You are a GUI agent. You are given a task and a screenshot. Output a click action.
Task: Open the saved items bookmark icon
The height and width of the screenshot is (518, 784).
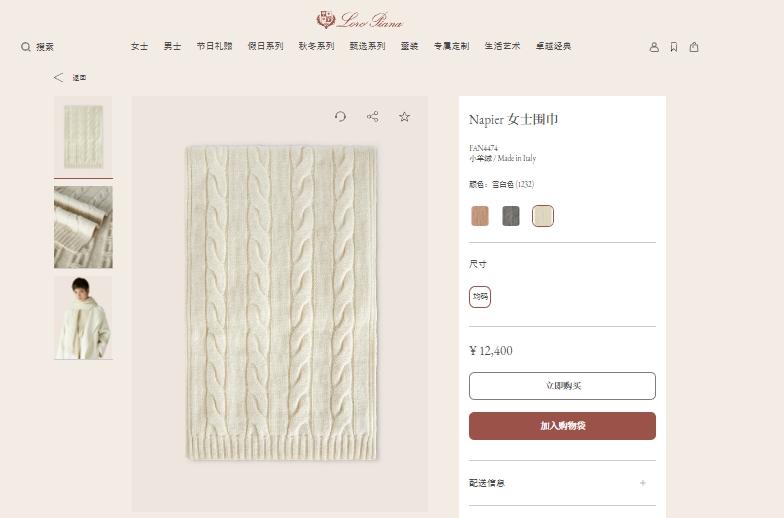click(674, 47)
